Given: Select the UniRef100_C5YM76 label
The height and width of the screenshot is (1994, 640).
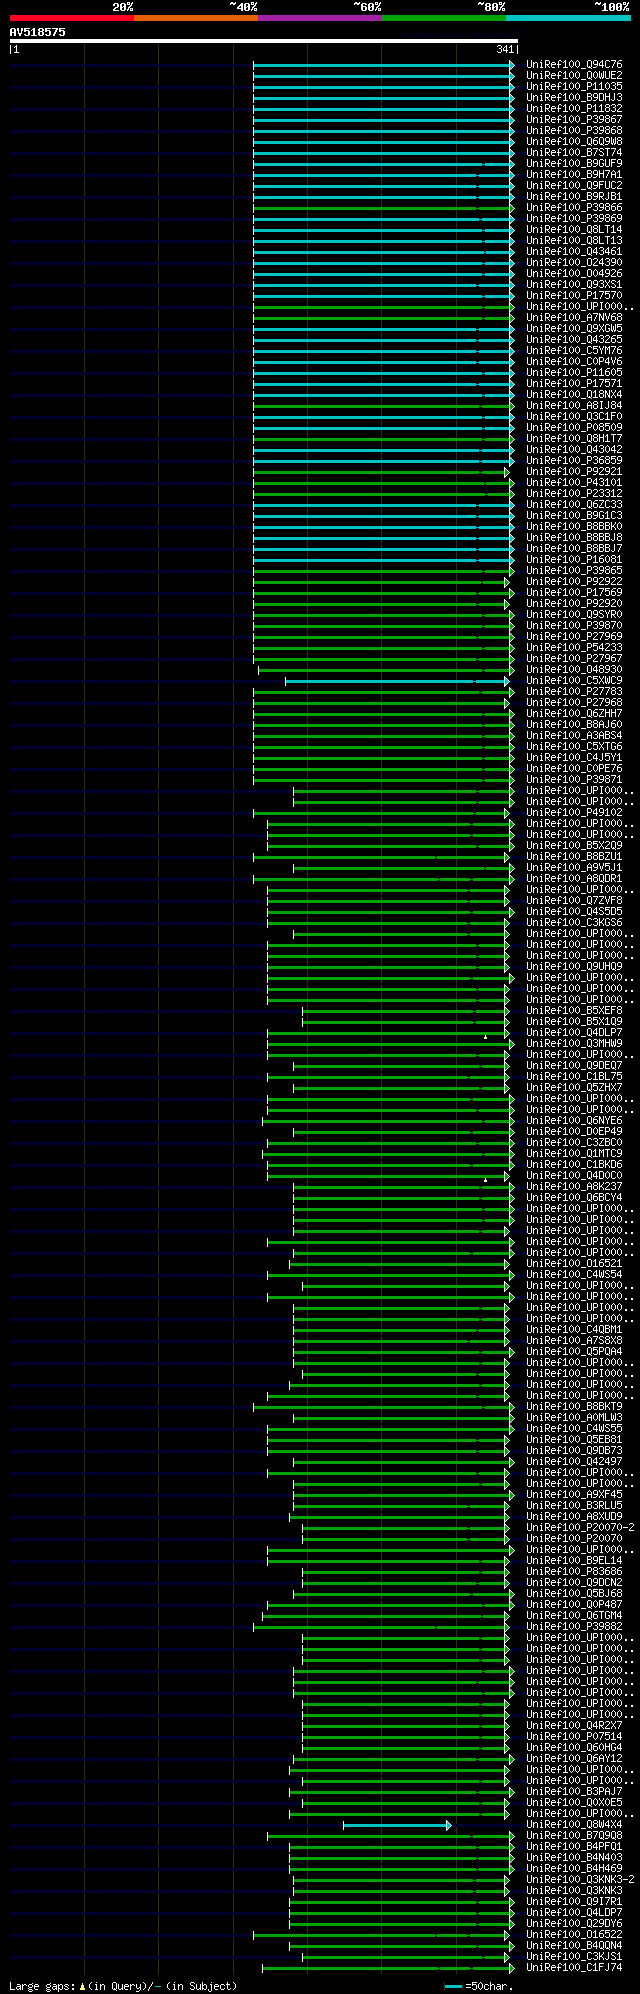Looking at the screenshot, I should [574, 351].
